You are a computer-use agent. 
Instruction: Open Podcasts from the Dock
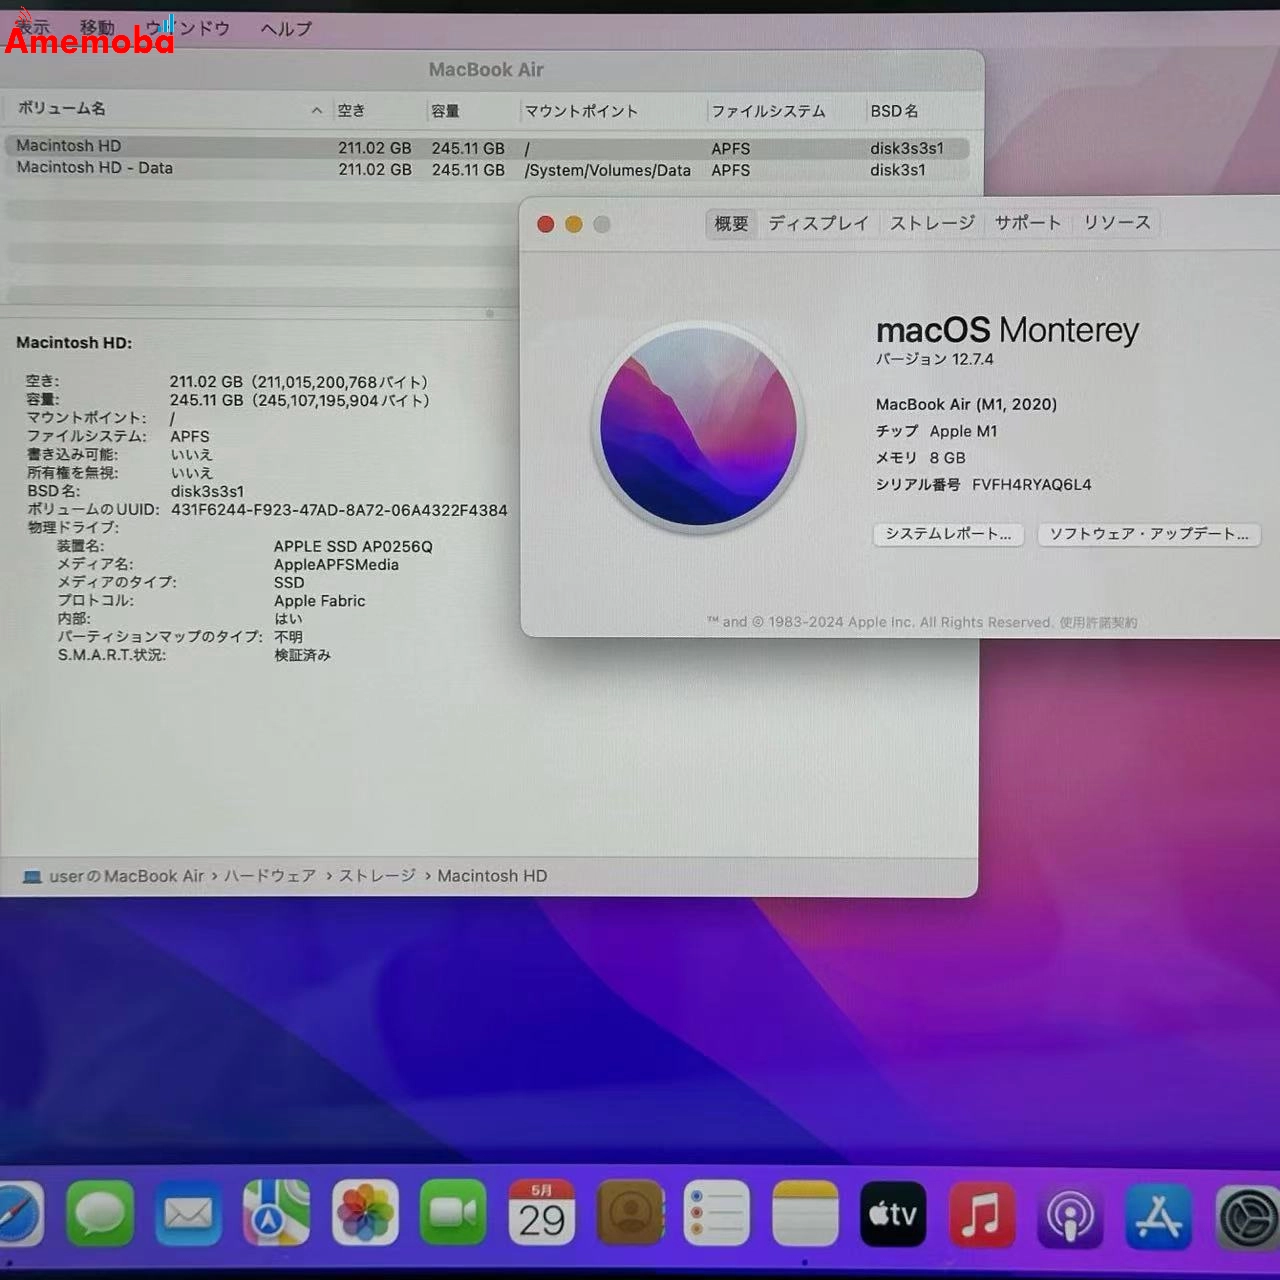(x=1069, y=1215)
